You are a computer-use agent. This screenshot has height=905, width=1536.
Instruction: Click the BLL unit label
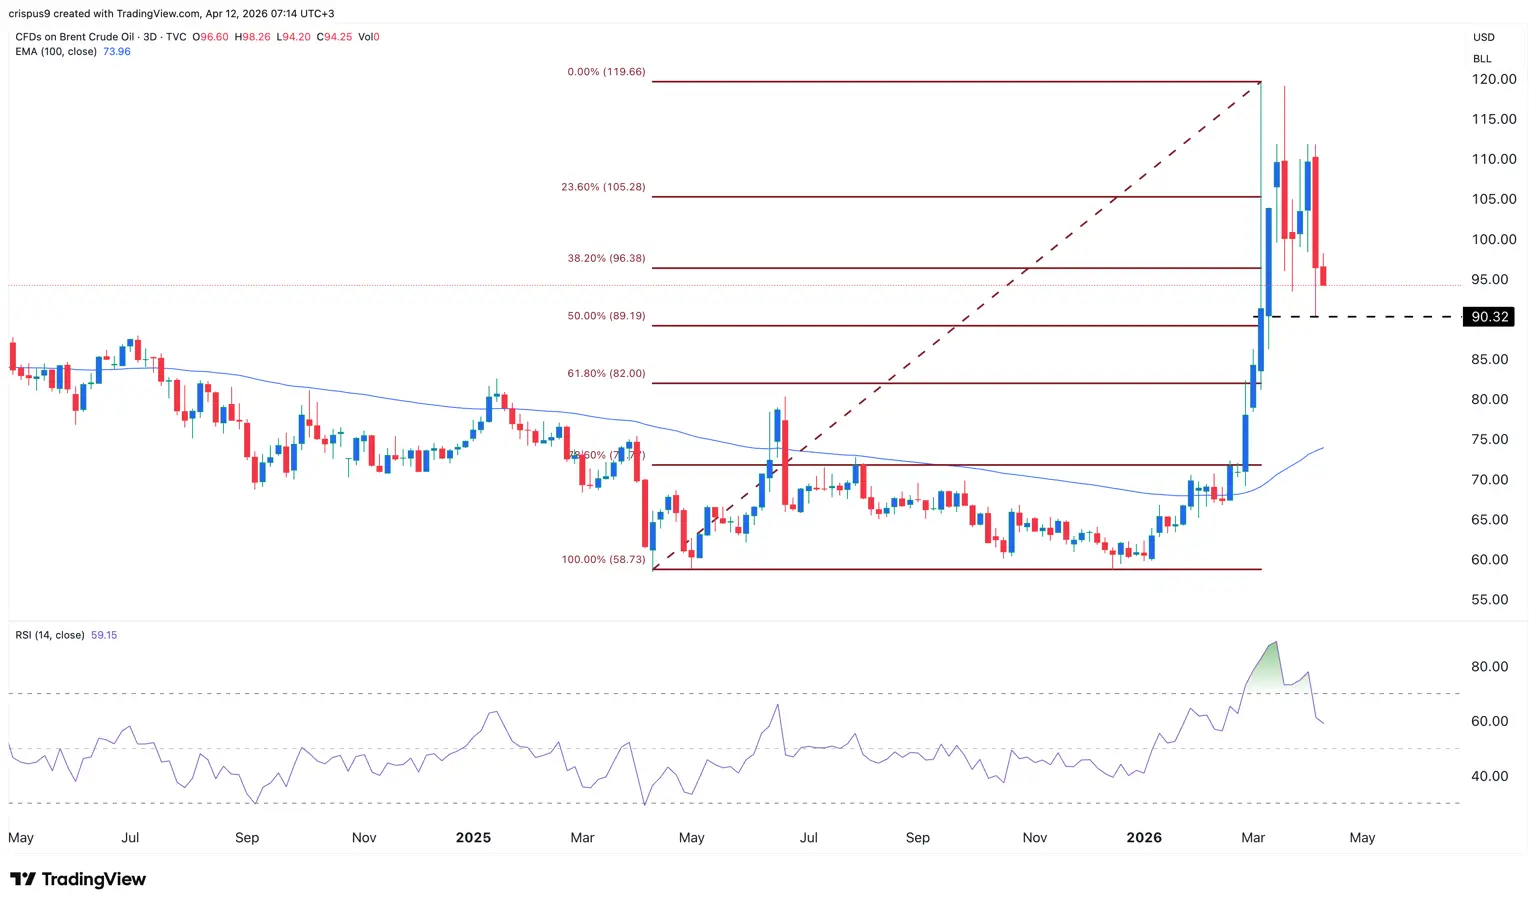[x=1482, y=59]
